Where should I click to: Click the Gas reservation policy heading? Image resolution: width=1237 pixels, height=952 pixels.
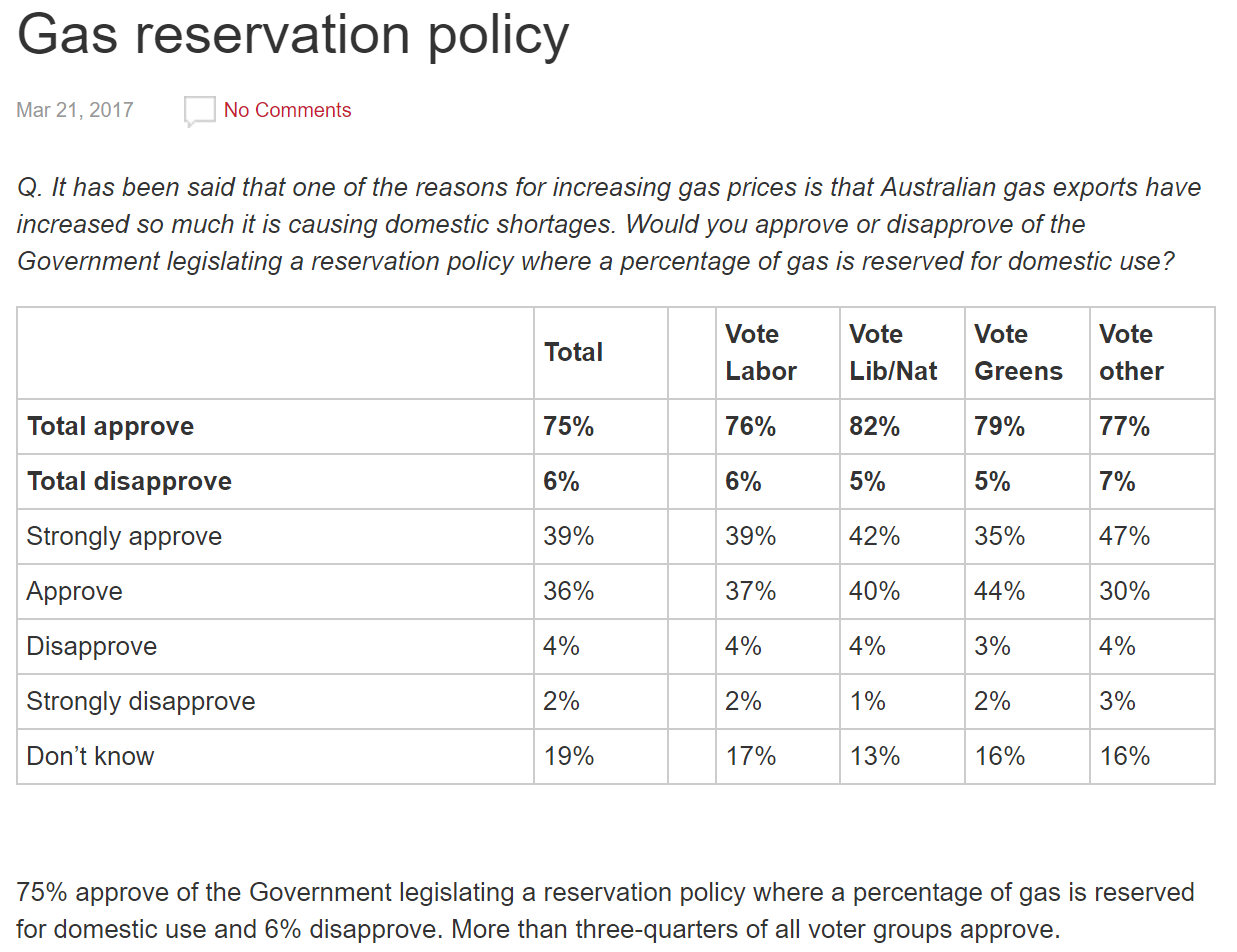click(x=293, y=34)
